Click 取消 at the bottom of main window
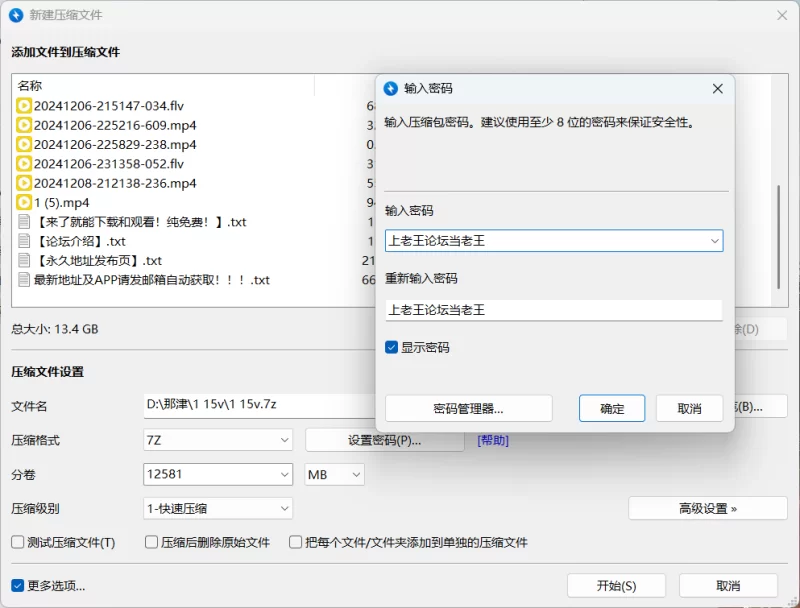 [728, 586]
